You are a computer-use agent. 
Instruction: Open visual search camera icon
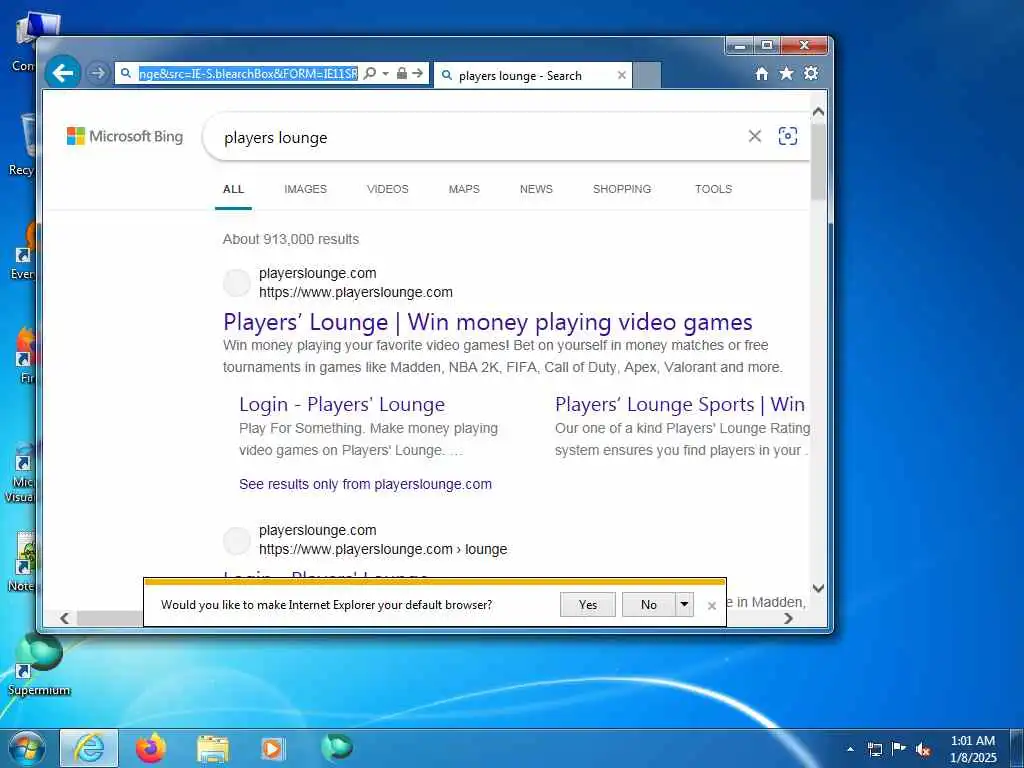[x=788, y=136]
